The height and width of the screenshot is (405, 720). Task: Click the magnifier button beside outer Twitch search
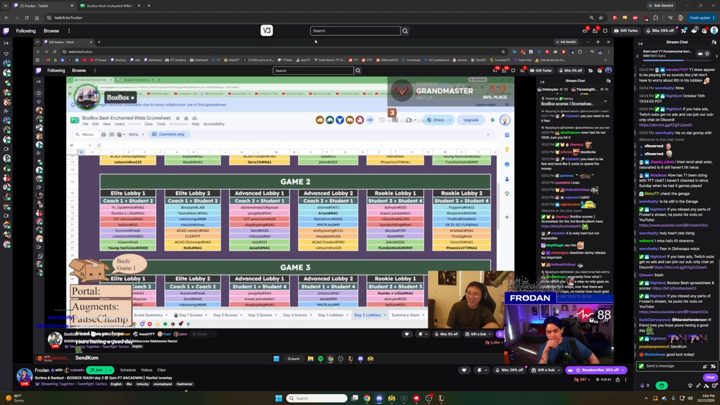[405, 31]
